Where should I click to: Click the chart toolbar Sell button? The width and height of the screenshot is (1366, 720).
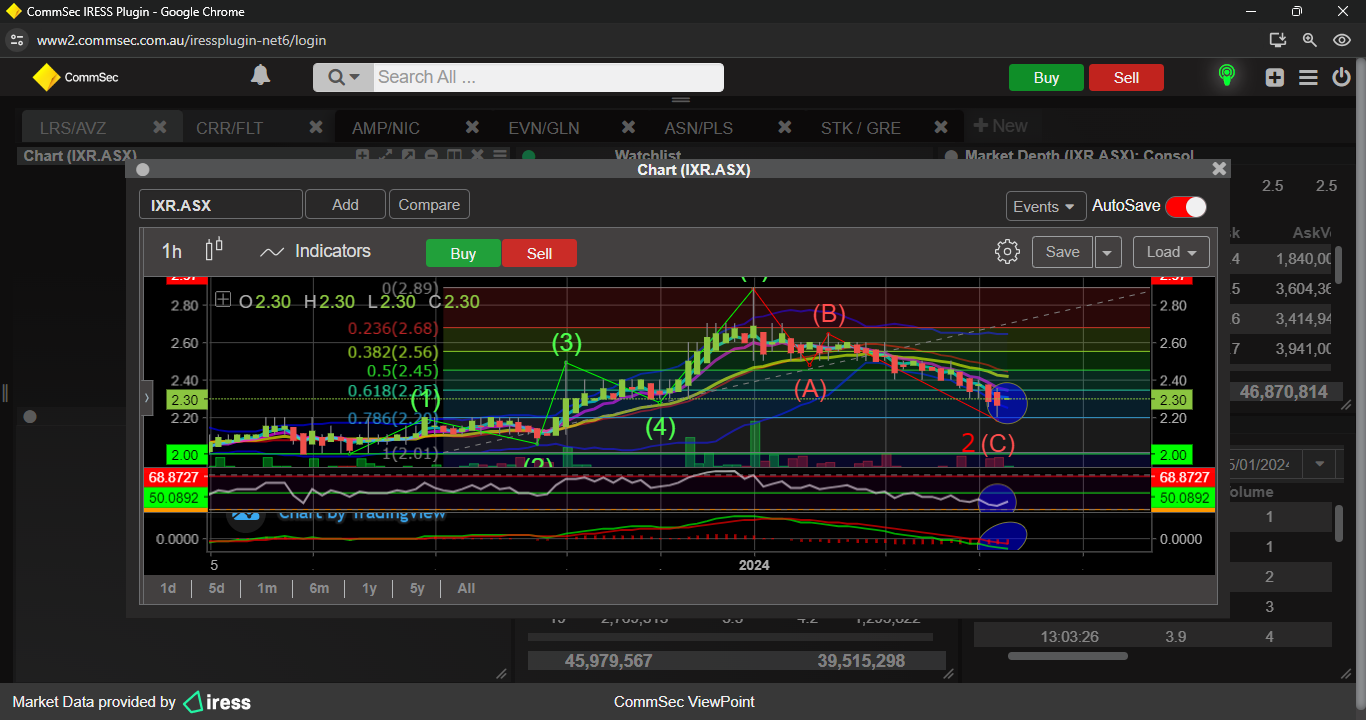(x=539, y=254)
